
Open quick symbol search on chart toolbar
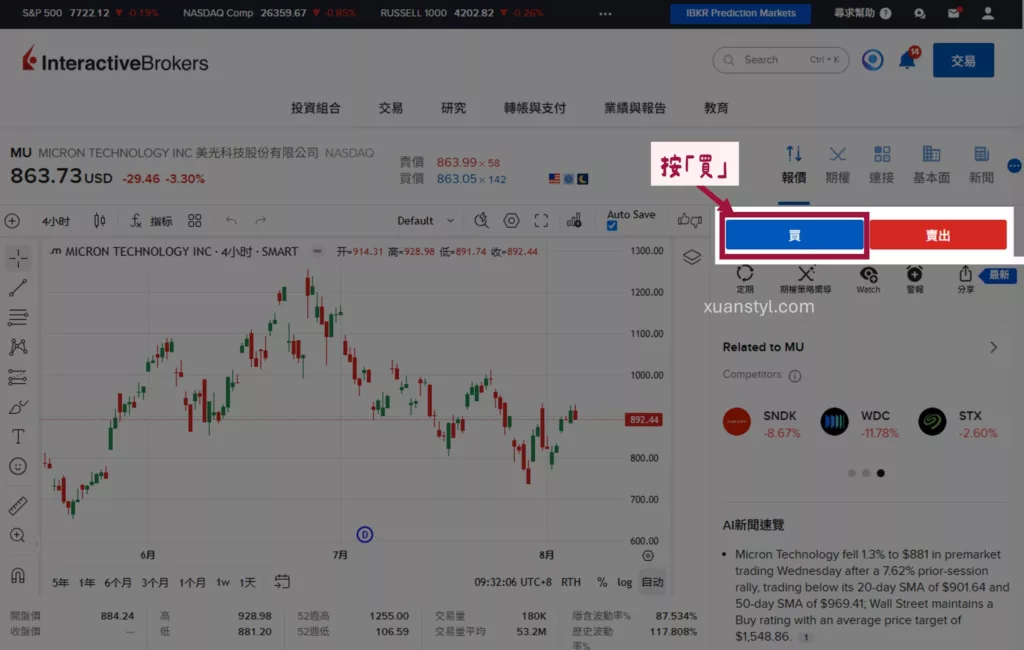pyautogui.click(x=481, y=221)
